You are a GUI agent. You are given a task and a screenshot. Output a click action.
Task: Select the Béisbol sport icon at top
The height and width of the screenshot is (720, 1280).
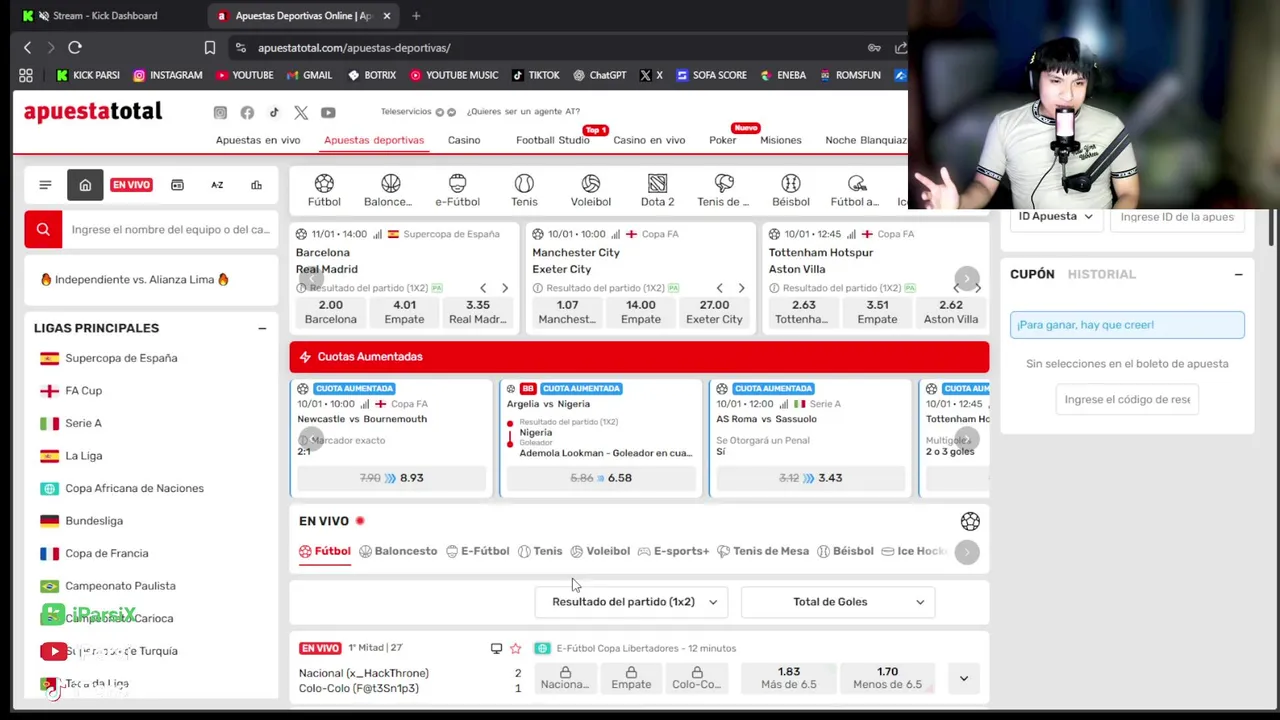(x=791, y=190)
